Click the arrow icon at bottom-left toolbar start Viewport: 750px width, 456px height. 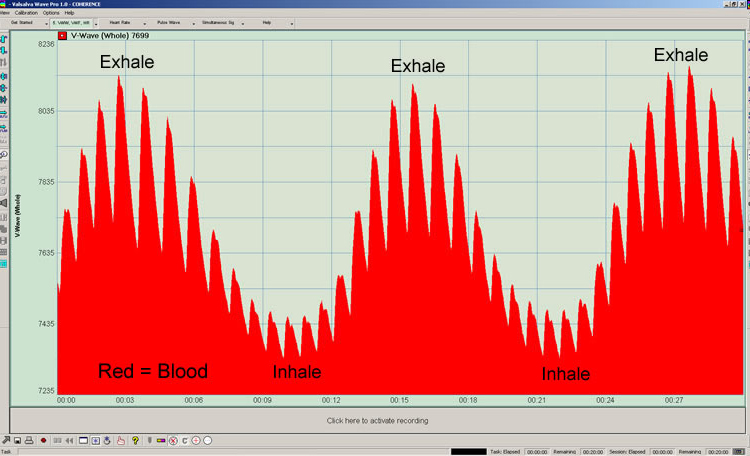click(6, 441)
